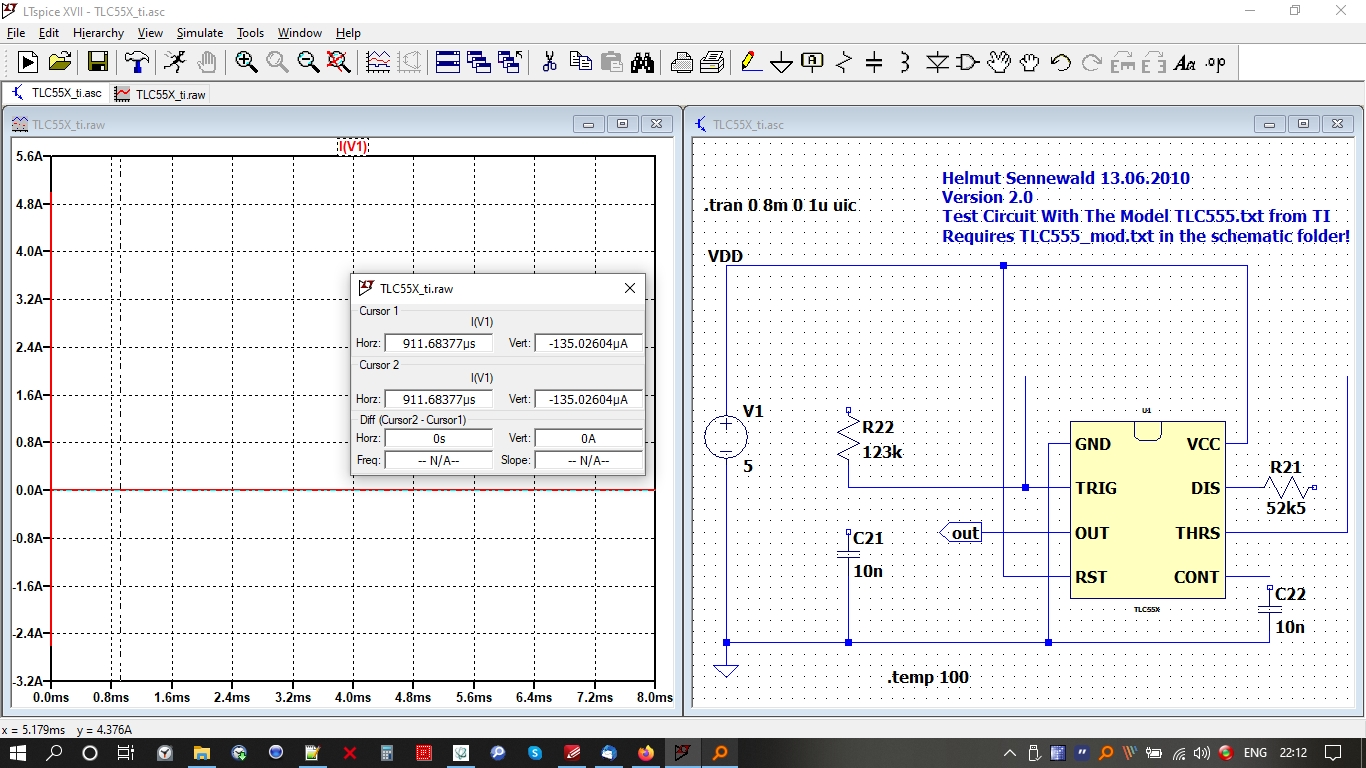This screenshot has width=1366, height=768.
Task: Click the out net label
Action: point(961,533)
